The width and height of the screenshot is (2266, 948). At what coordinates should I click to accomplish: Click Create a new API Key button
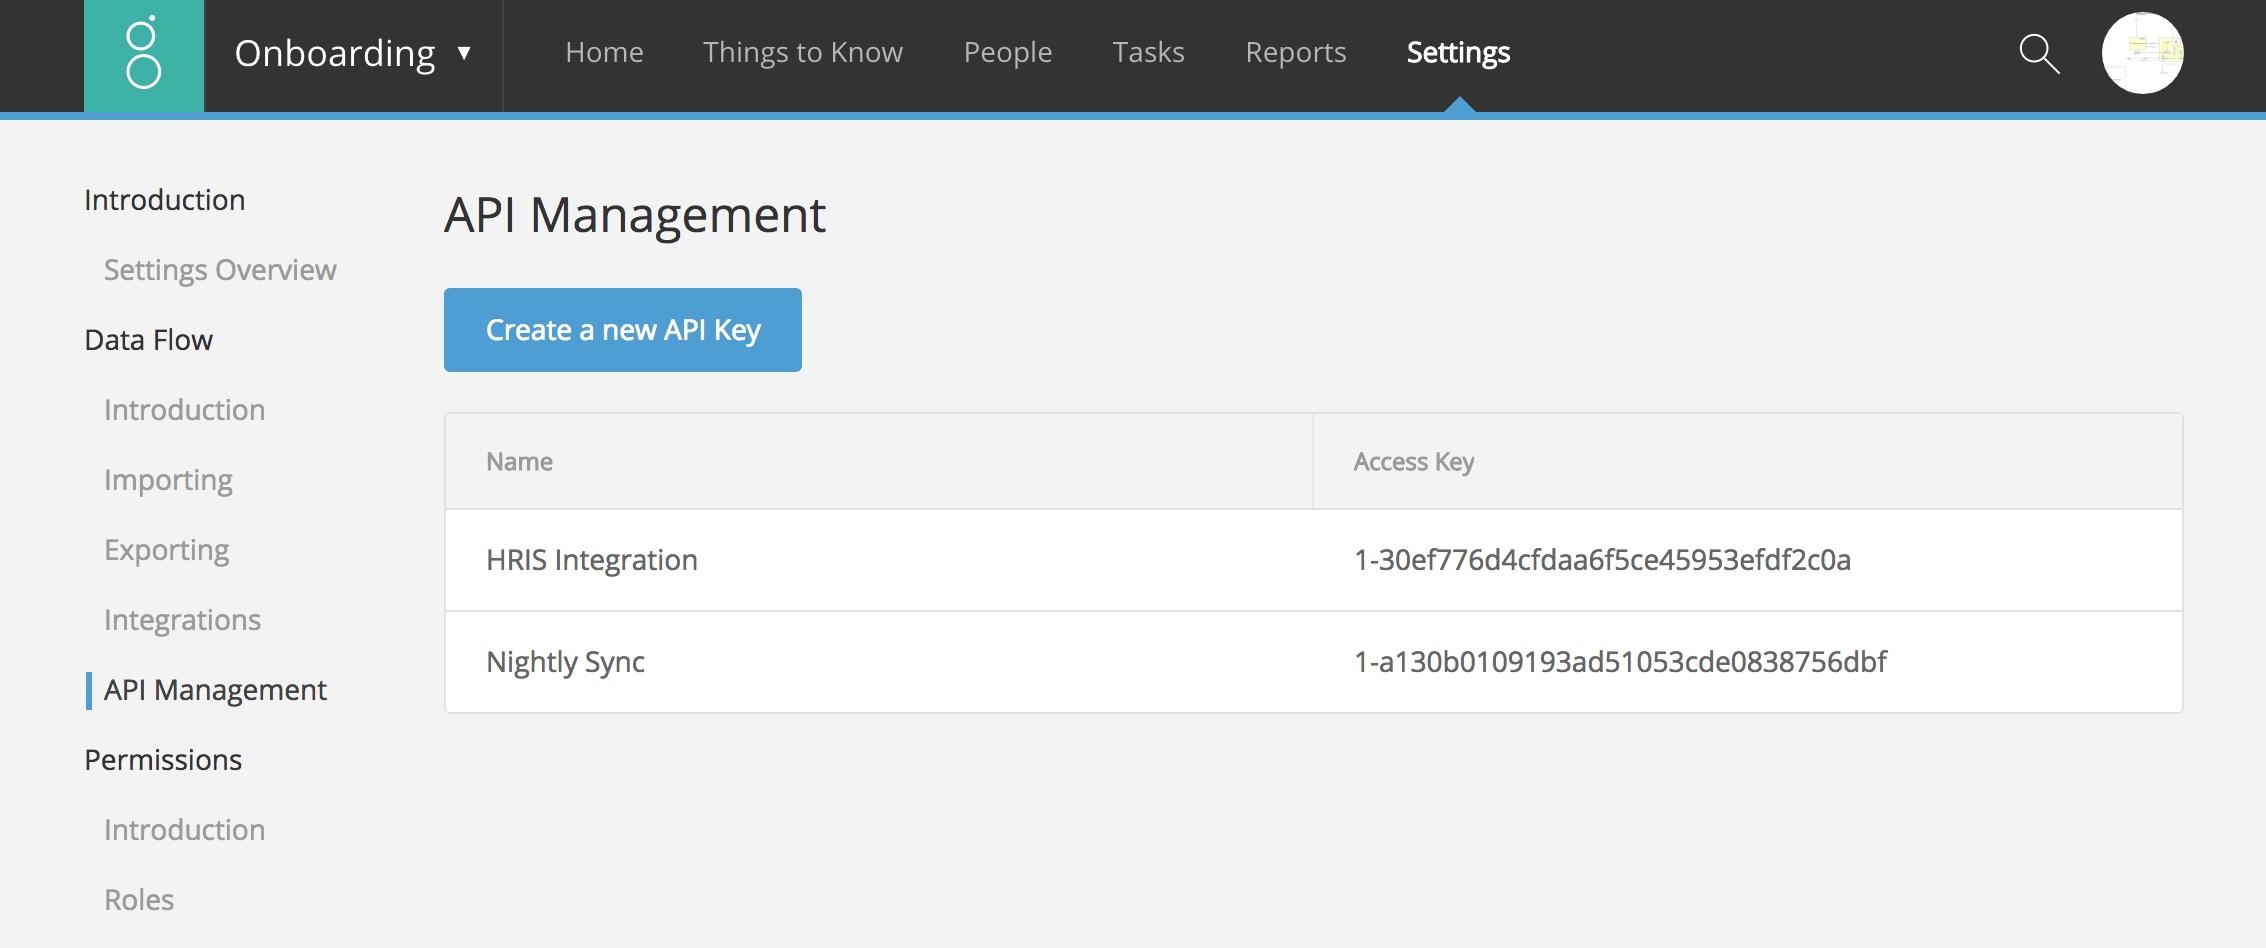click(623, 330)
